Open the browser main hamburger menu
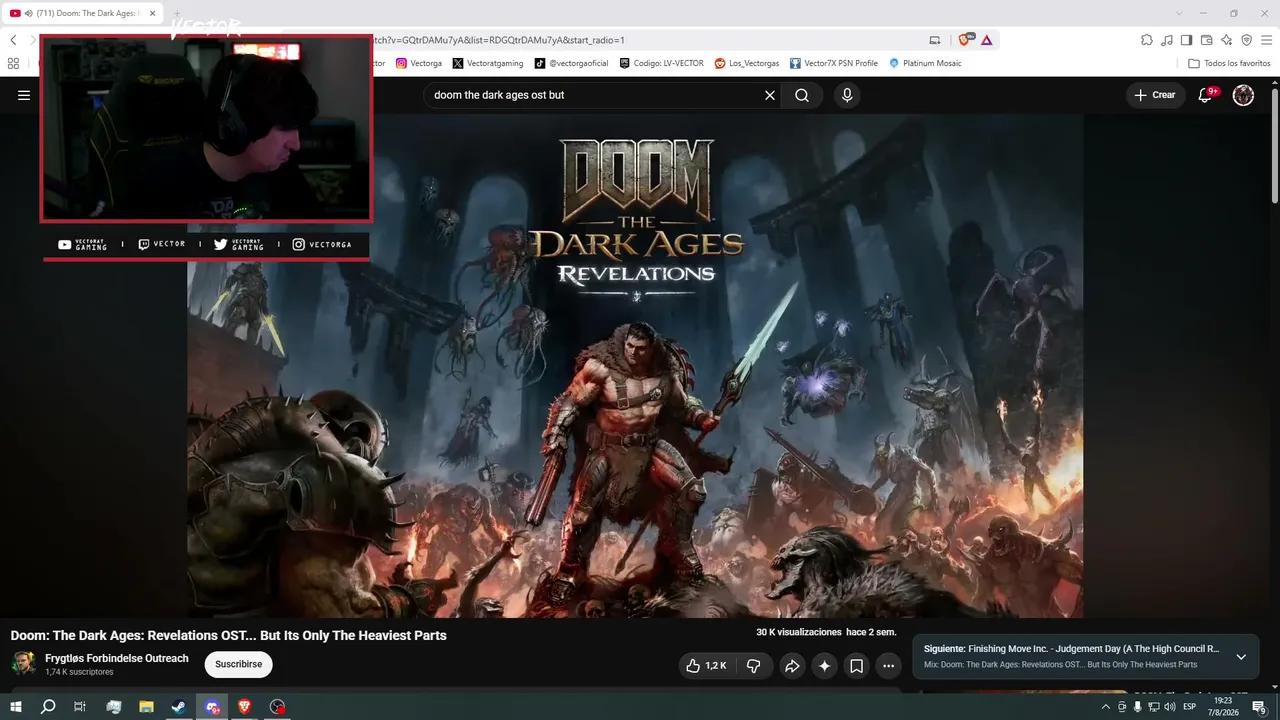 click(x=1267, y=40)
